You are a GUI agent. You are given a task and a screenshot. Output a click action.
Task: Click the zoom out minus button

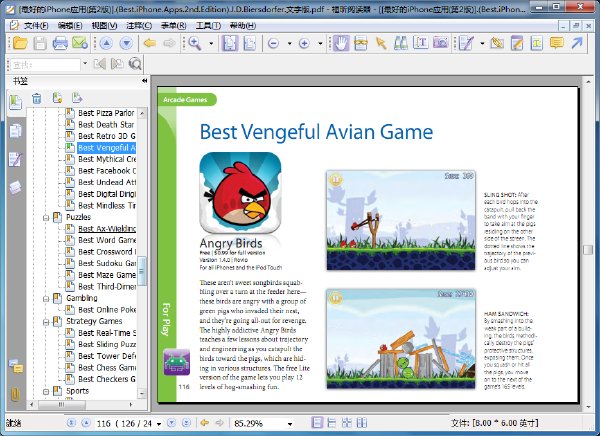coord(273,44)
